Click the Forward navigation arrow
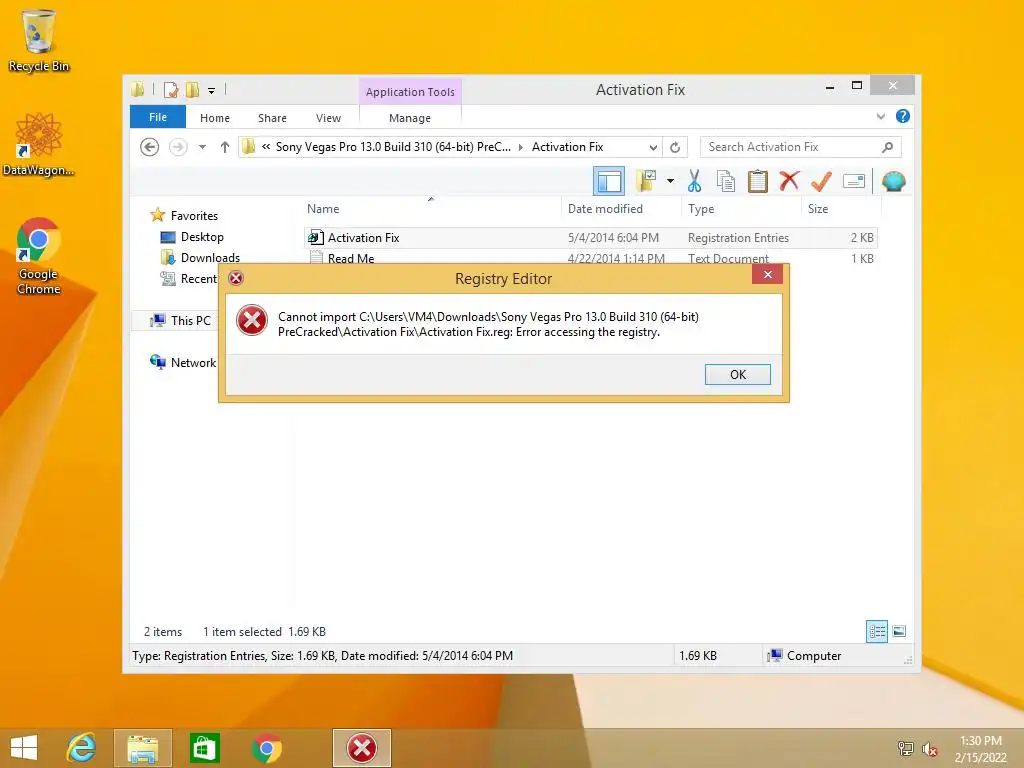The height and width of the screenshot is (768, 1024). click(x=178, y=147)
